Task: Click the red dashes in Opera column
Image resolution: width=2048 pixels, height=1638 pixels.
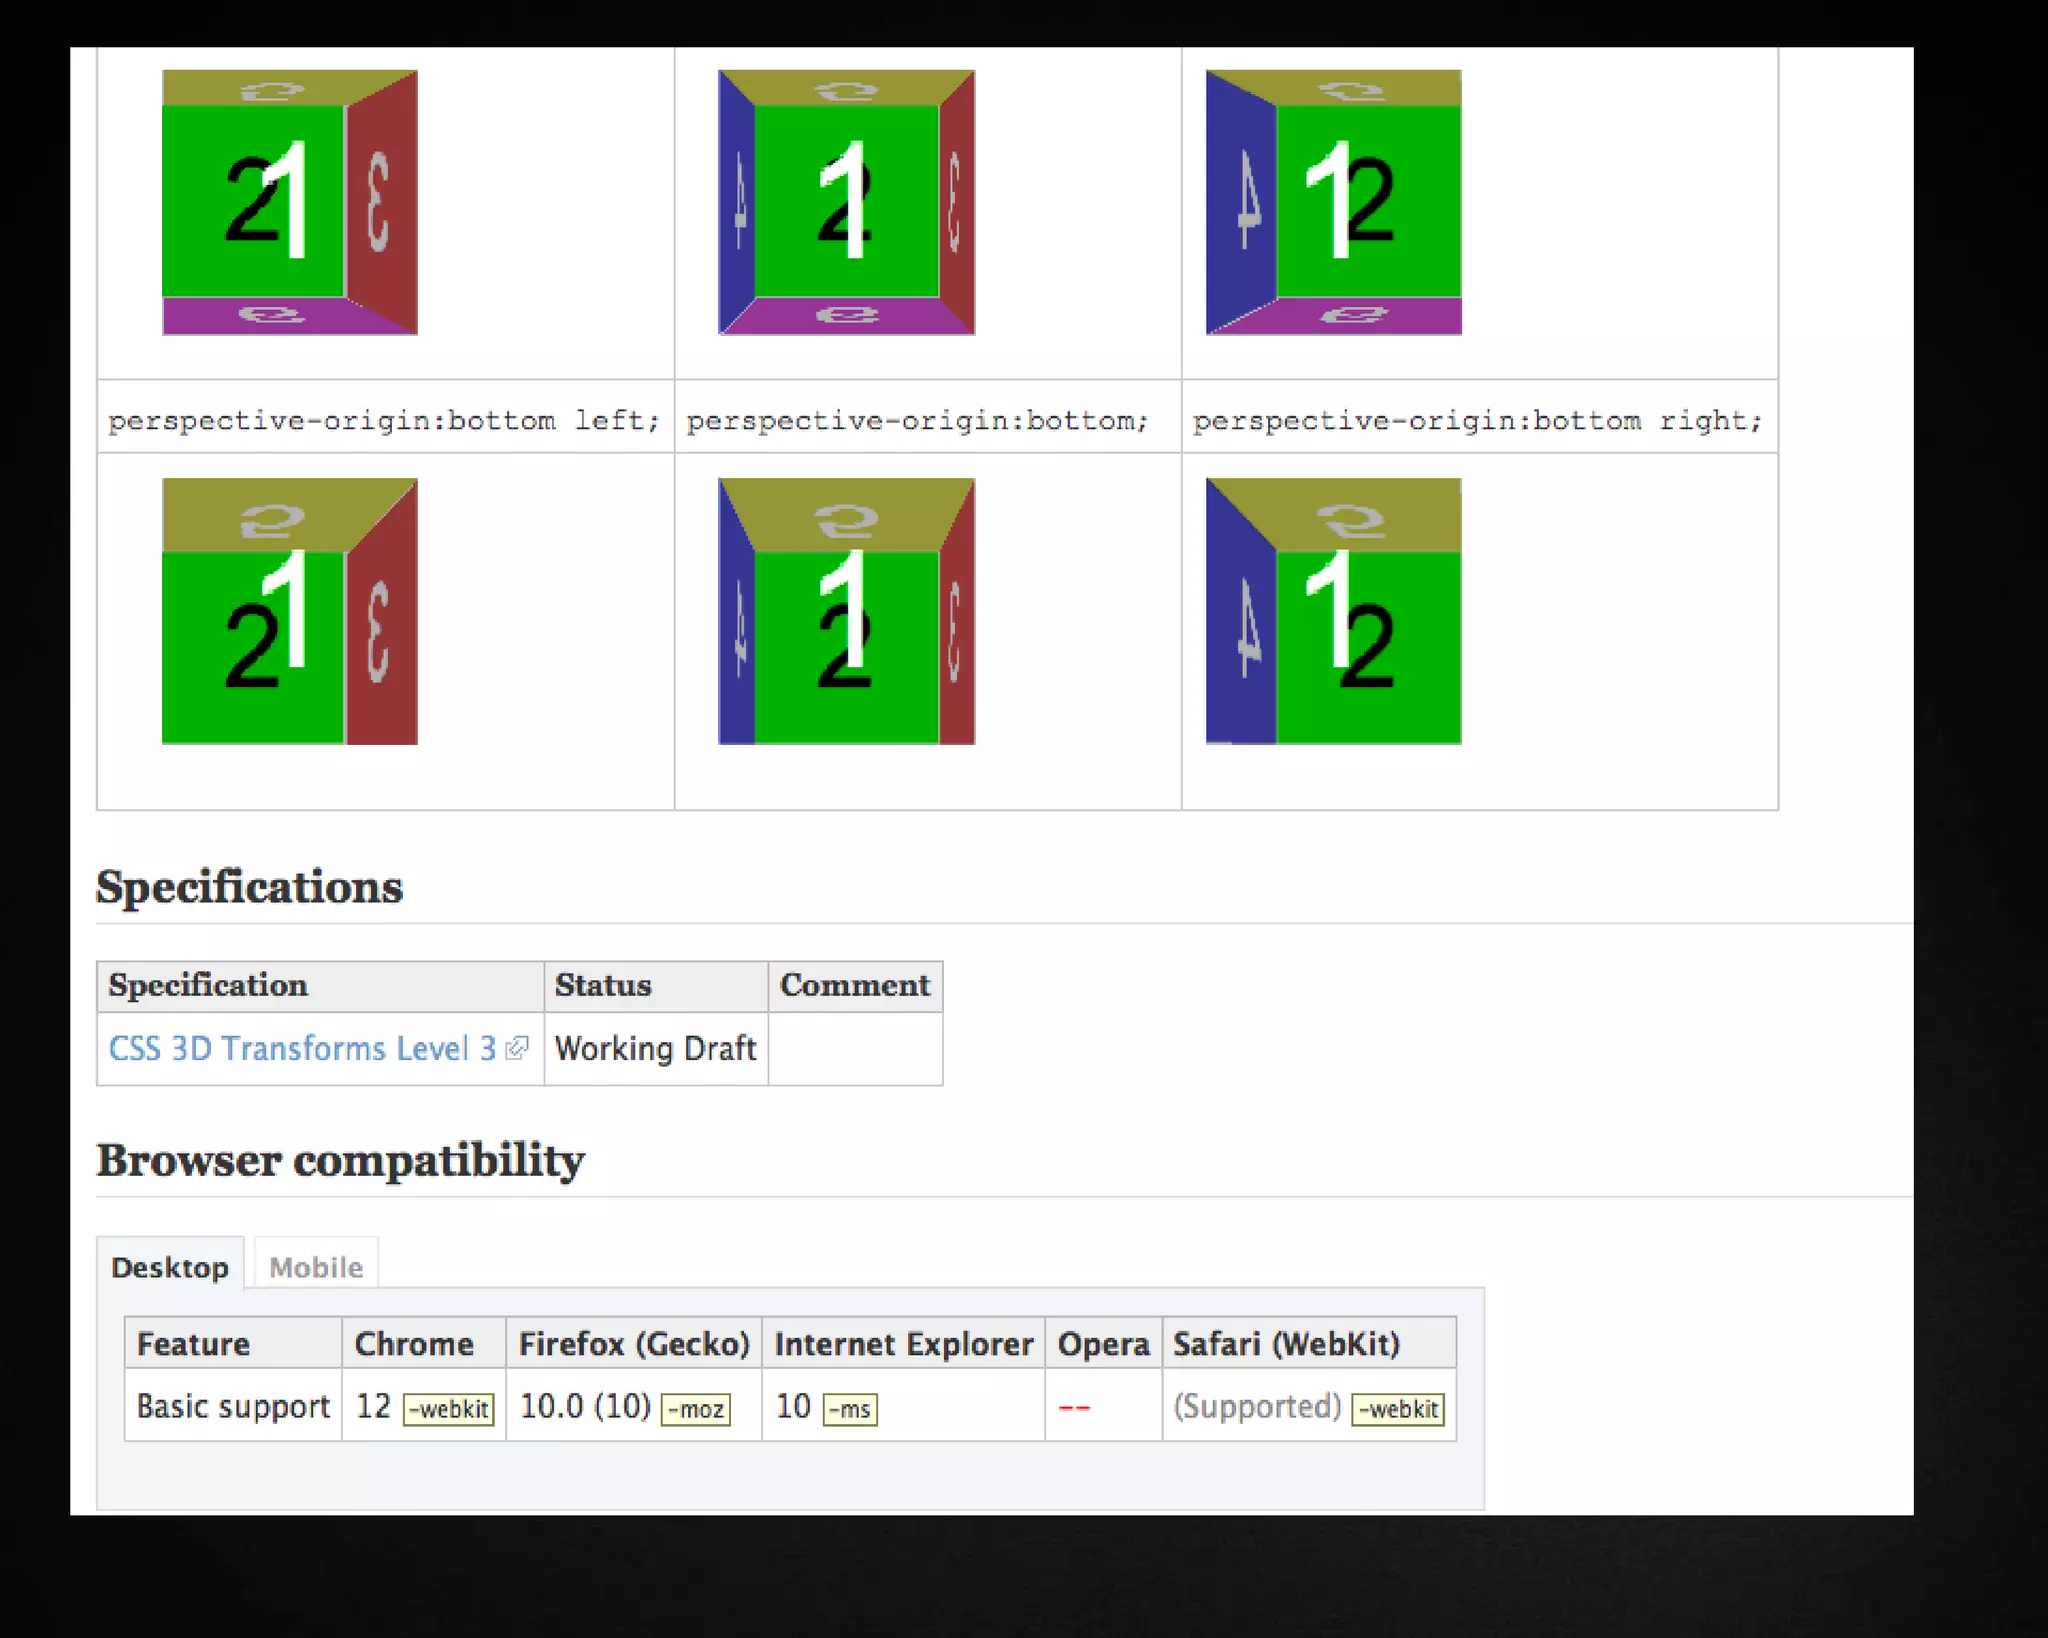Action: pos(1074,1408)
